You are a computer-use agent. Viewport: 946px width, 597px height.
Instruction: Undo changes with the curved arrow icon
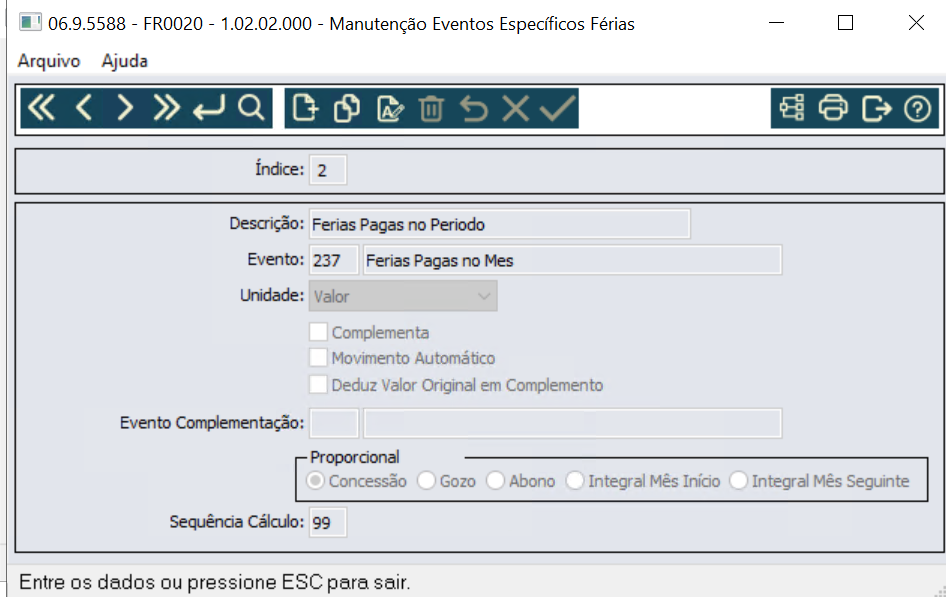click(474, 109)
